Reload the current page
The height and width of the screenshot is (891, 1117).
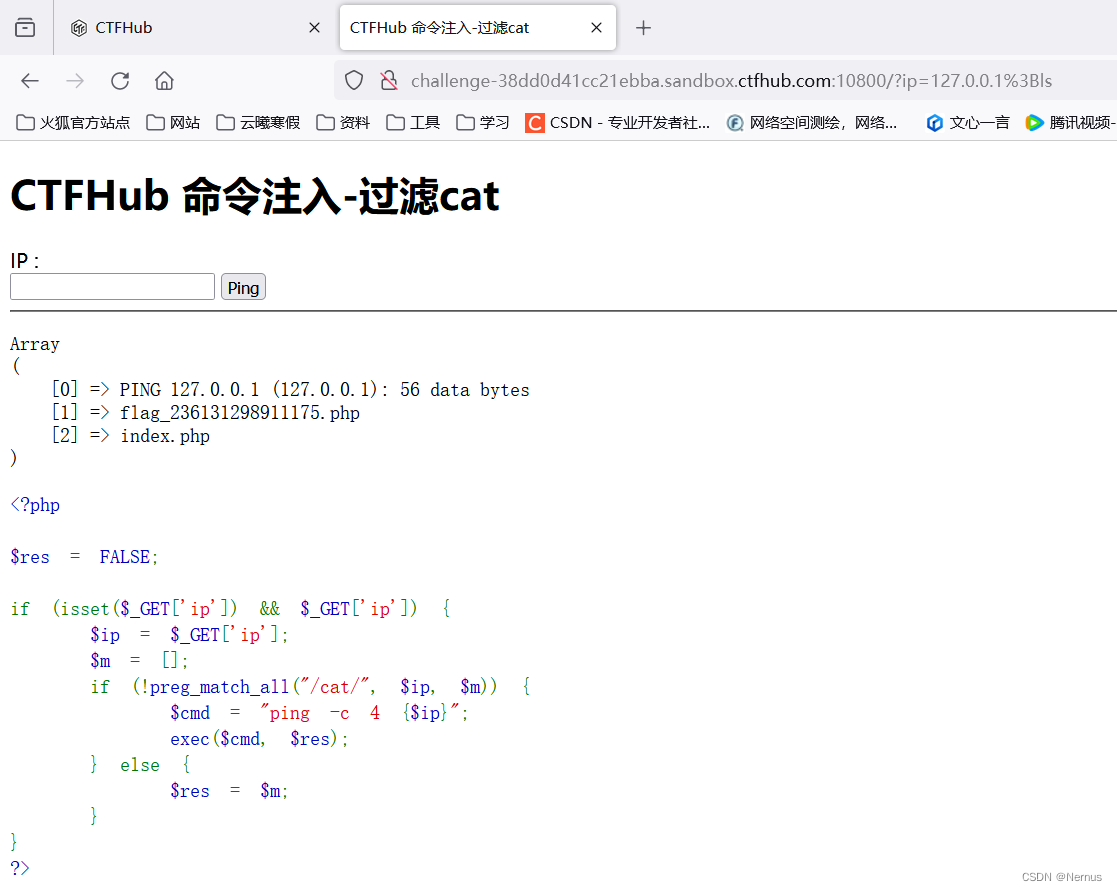[120, 81]
